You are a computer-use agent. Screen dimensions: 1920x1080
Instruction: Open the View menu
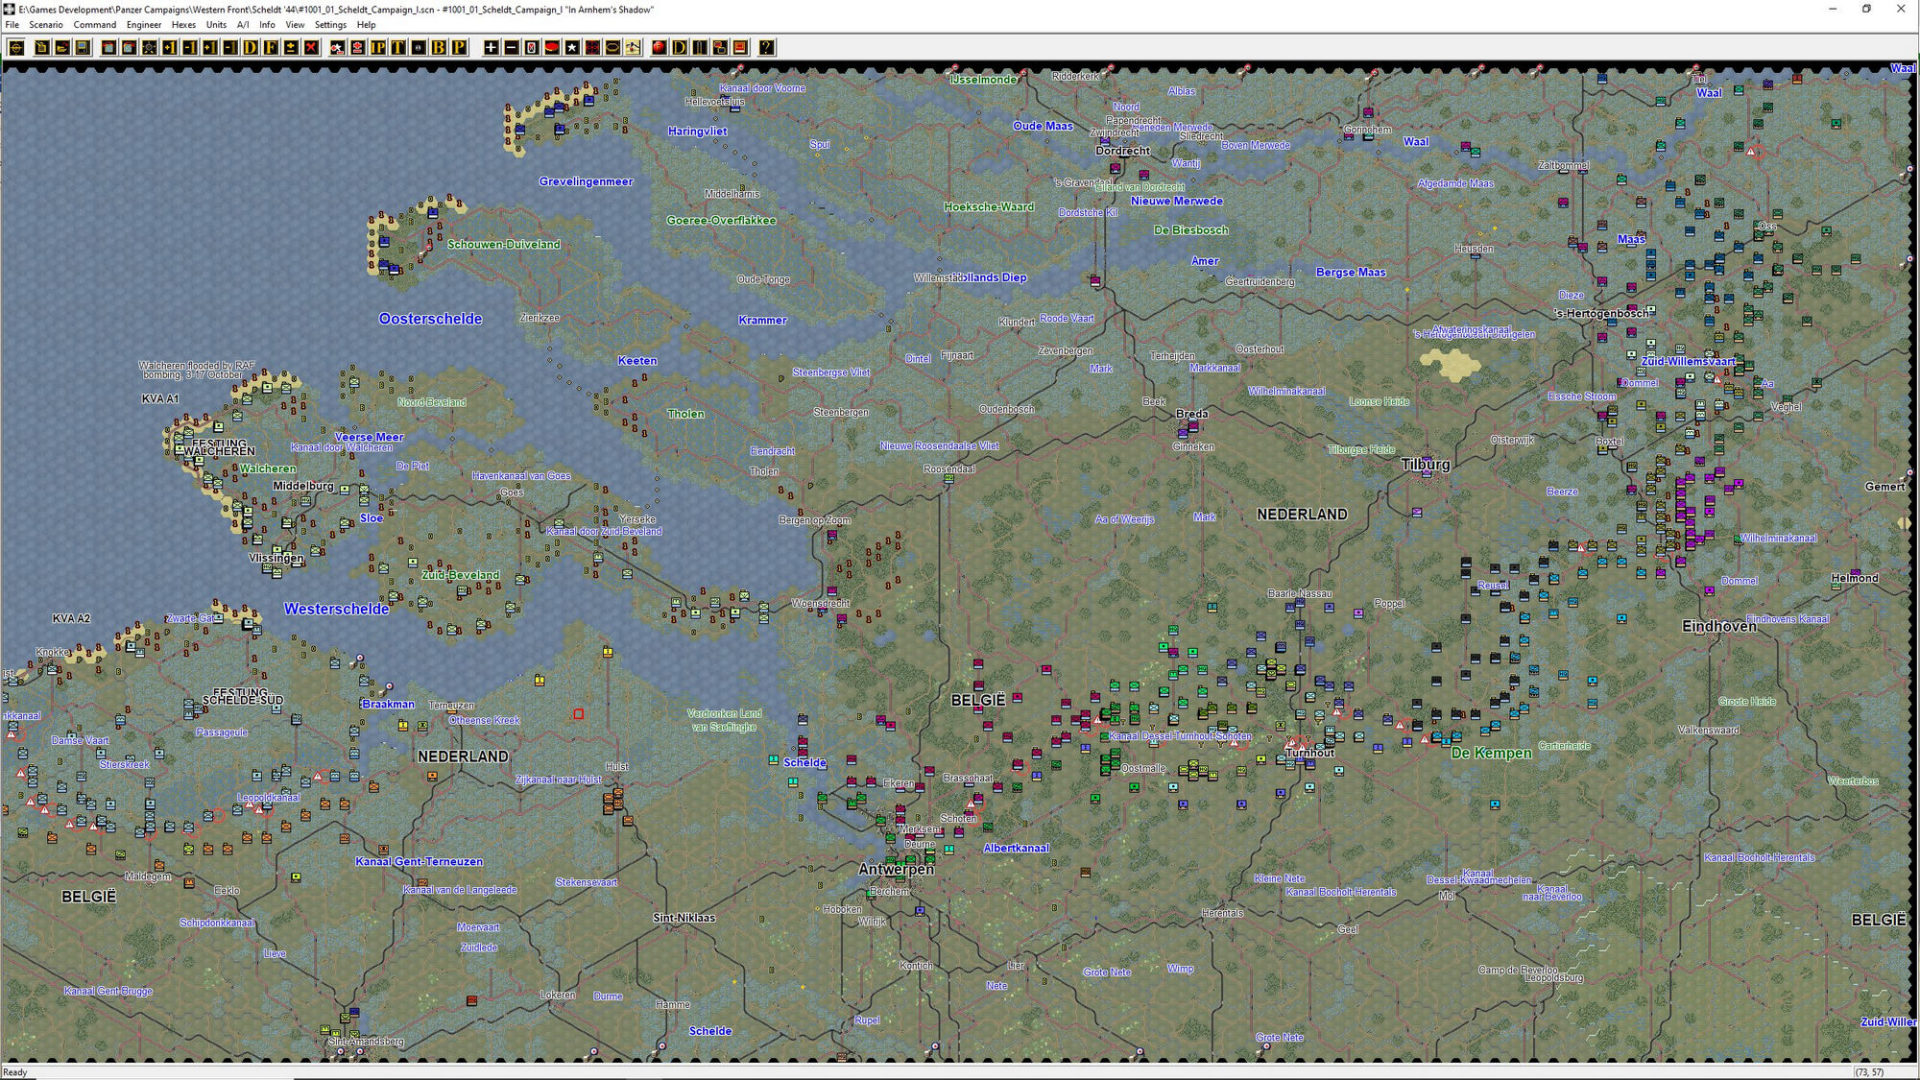[295, 25]
